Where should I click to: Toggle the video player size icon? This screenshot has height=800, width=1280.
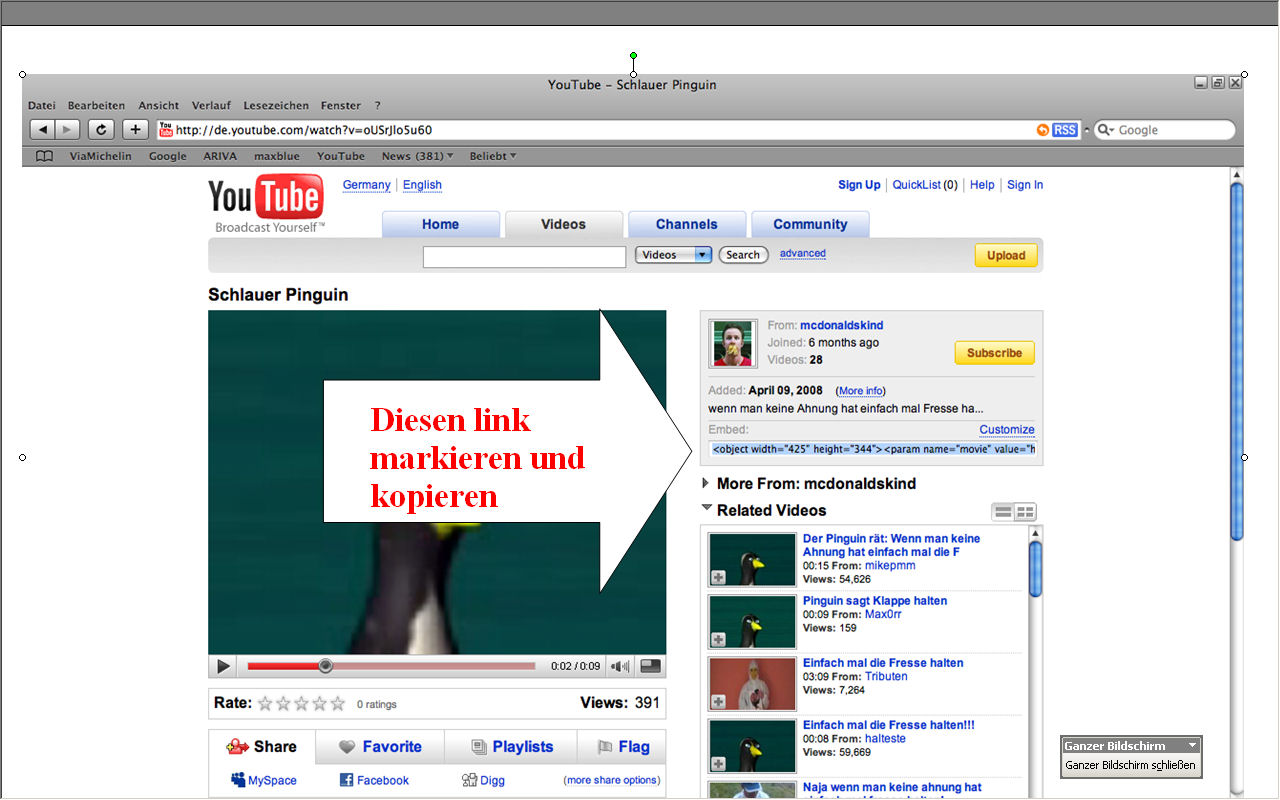[651, 666]
